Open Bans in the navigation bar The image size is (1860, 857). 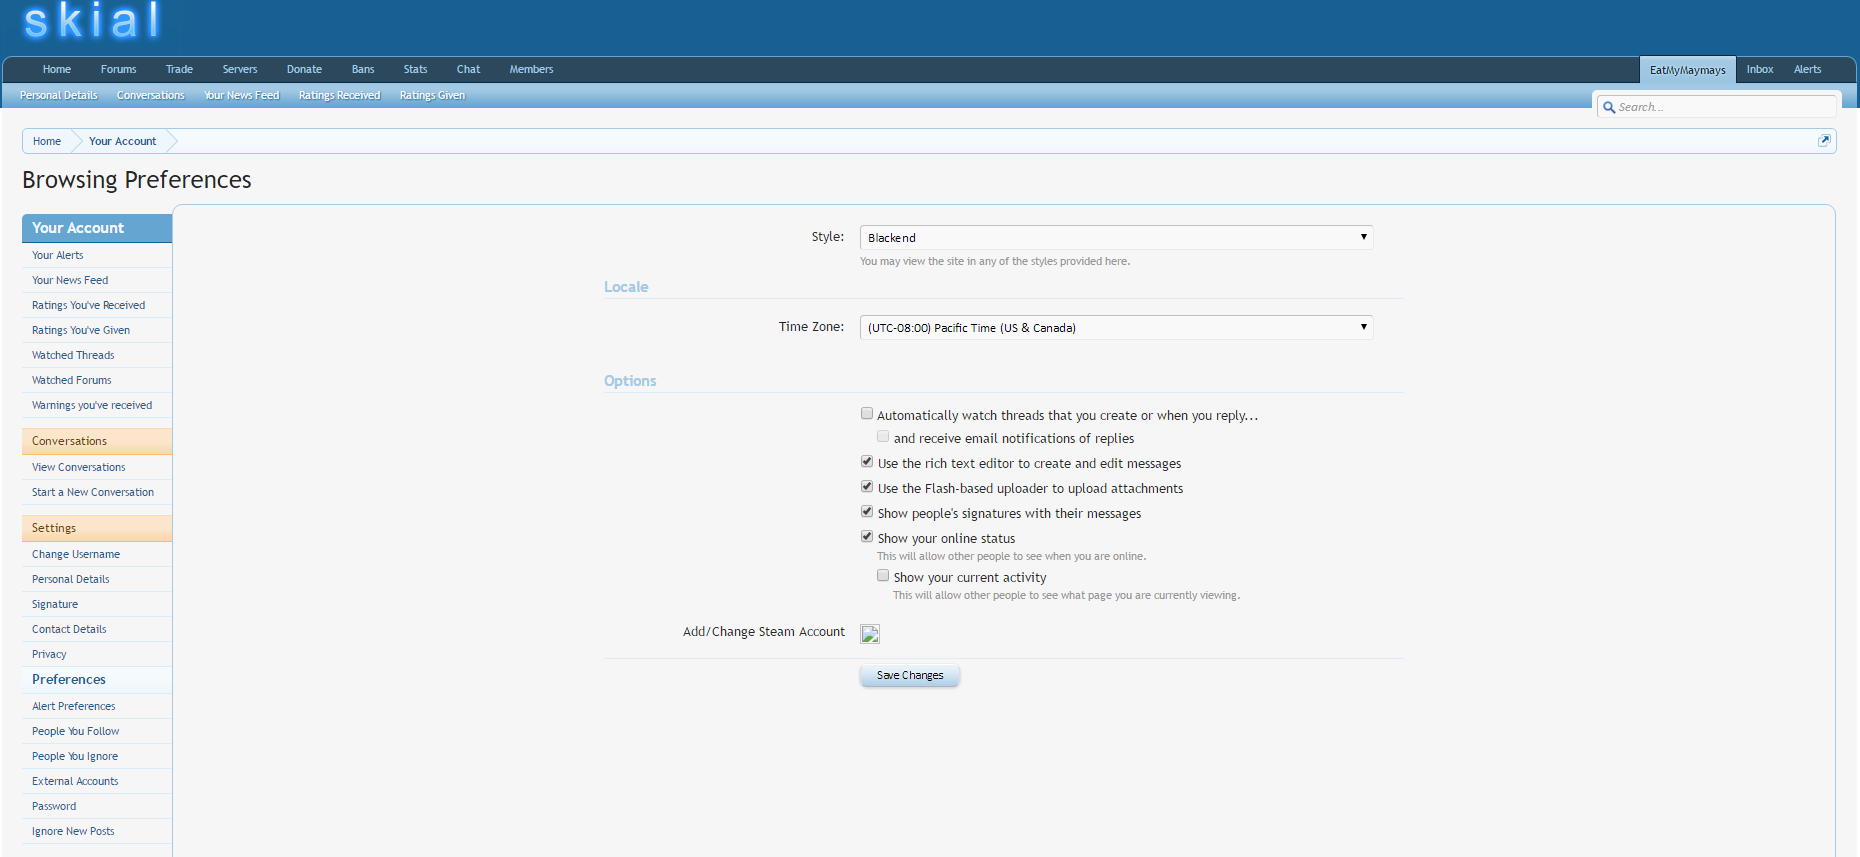(x=363, y=69)
